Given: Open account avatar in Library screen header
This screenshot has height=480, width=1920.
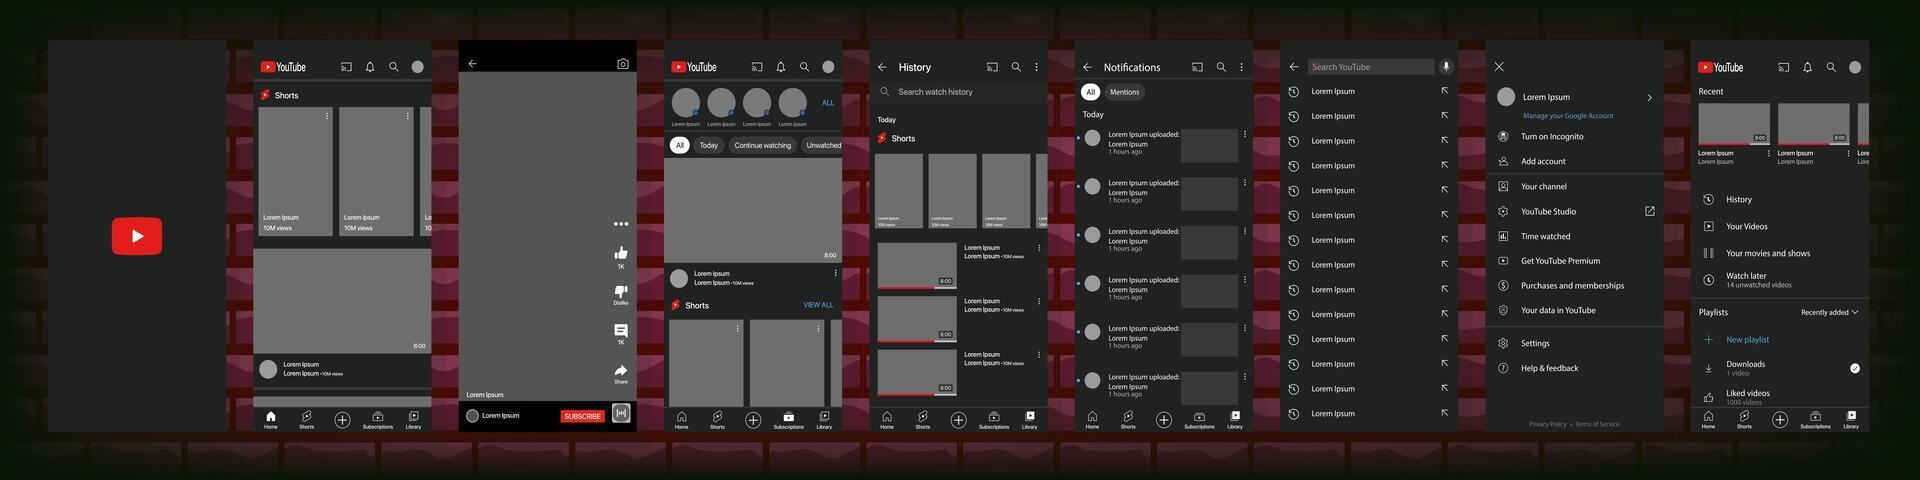Looking at the screenshot, I should click(x=1855, y=67).
